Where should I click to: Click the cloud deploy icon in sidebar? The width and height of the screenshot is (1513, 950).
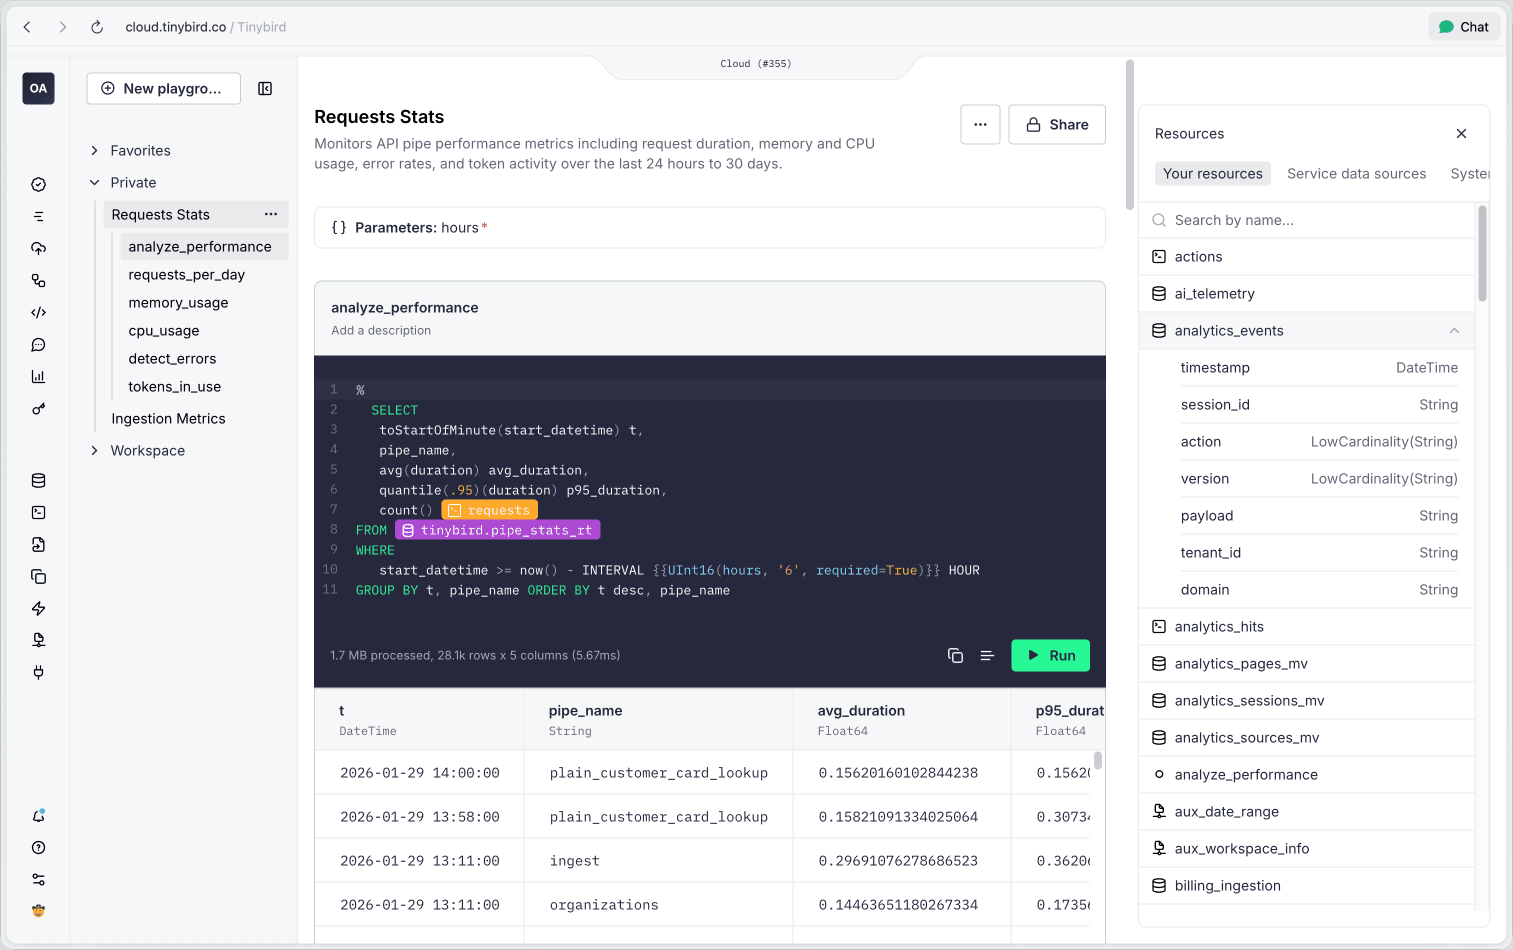pyautogui.click(x=38, y=248)
